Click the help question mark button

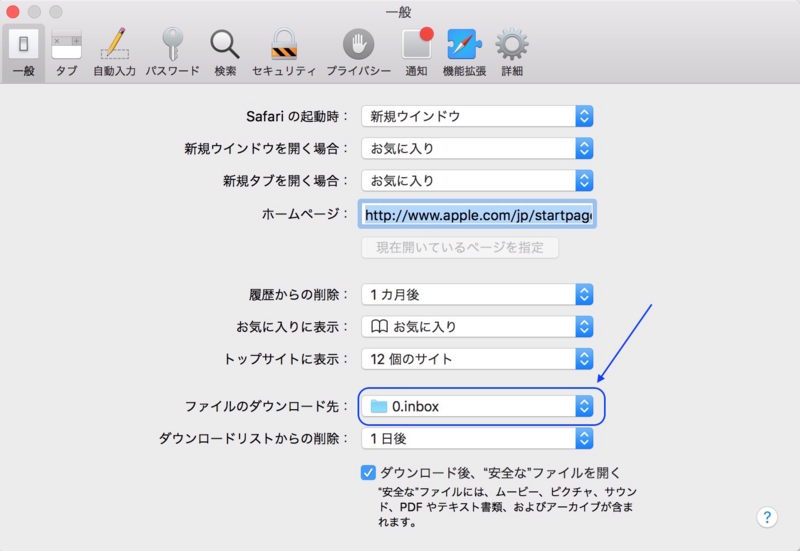(767, 517)
